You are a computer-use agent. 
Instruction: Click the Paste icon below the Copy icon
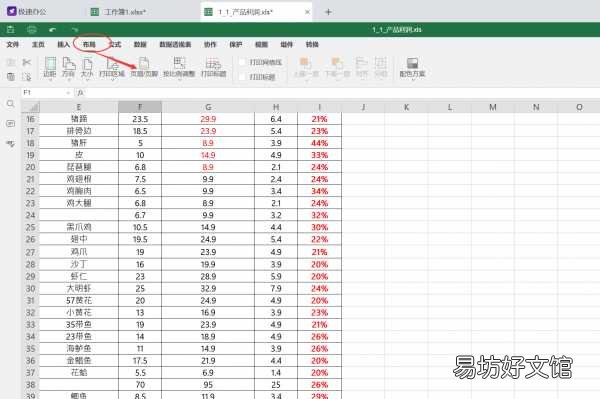click(x=11, y=77)
